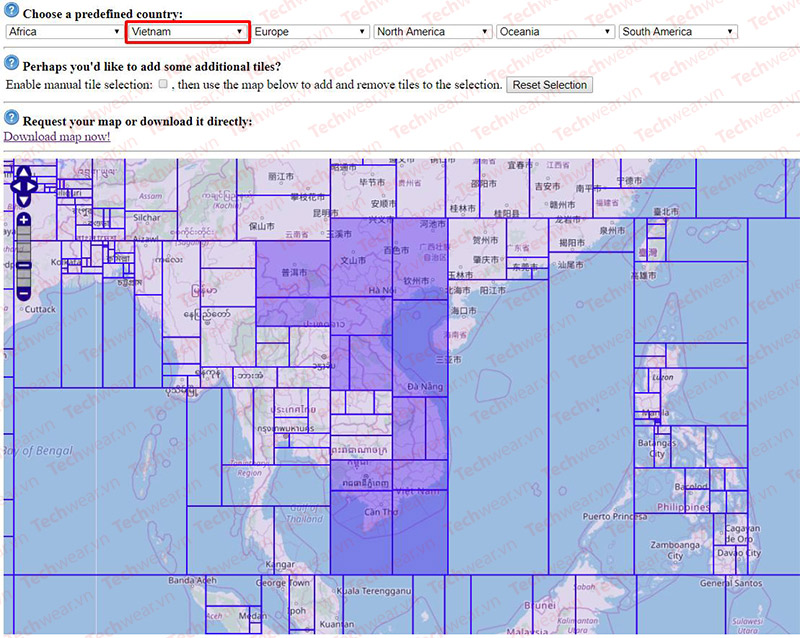Screen dimensions: 800x638
Task: Pan the map up with the arrow control
Action: 24,173
